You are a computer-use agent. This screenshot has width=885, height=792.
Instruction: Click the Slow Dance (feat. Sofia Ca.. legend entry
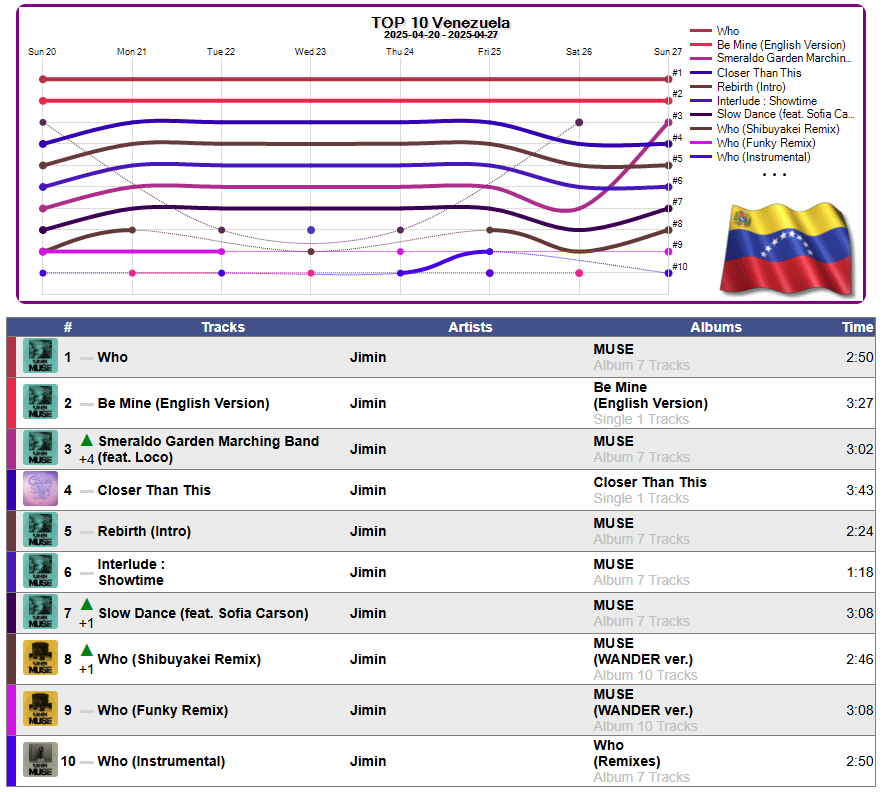(x=772, y=114)
